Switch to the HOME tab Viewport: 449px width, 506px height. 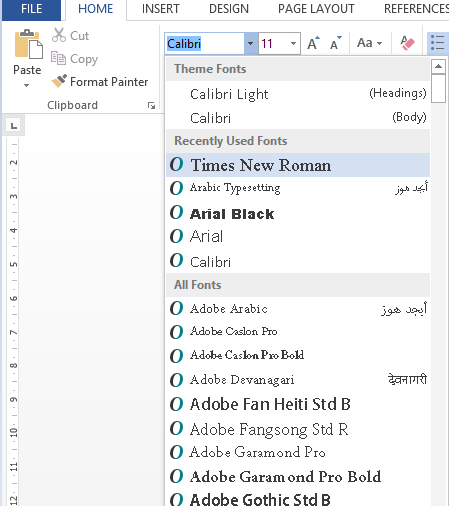pos(96,9)
